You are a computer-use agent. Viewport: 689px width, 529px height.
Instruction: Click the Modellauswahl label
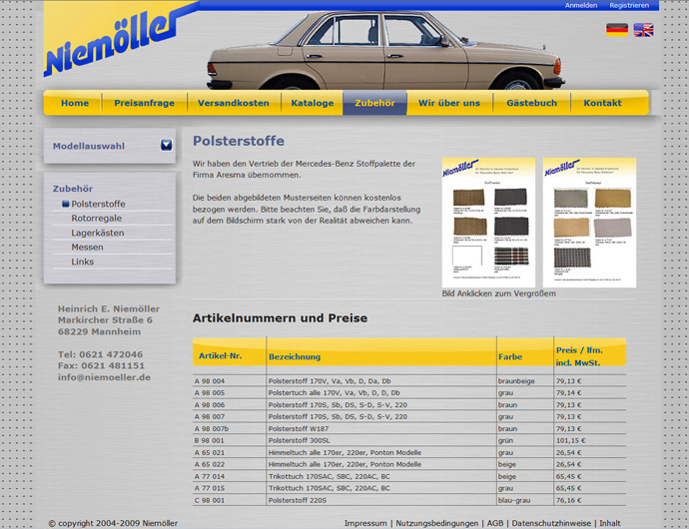(x=89, y=146)
